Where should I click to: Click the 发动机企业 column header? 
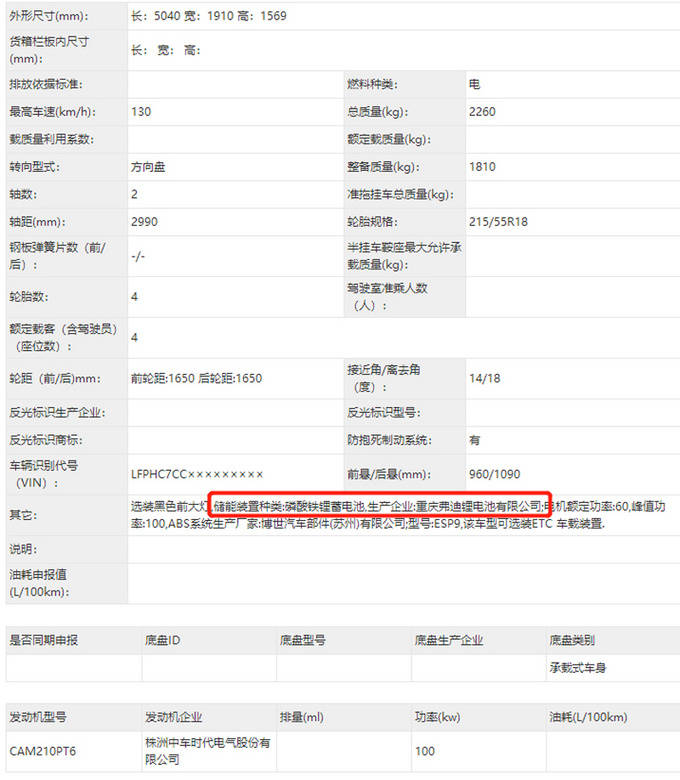[174, 717]
